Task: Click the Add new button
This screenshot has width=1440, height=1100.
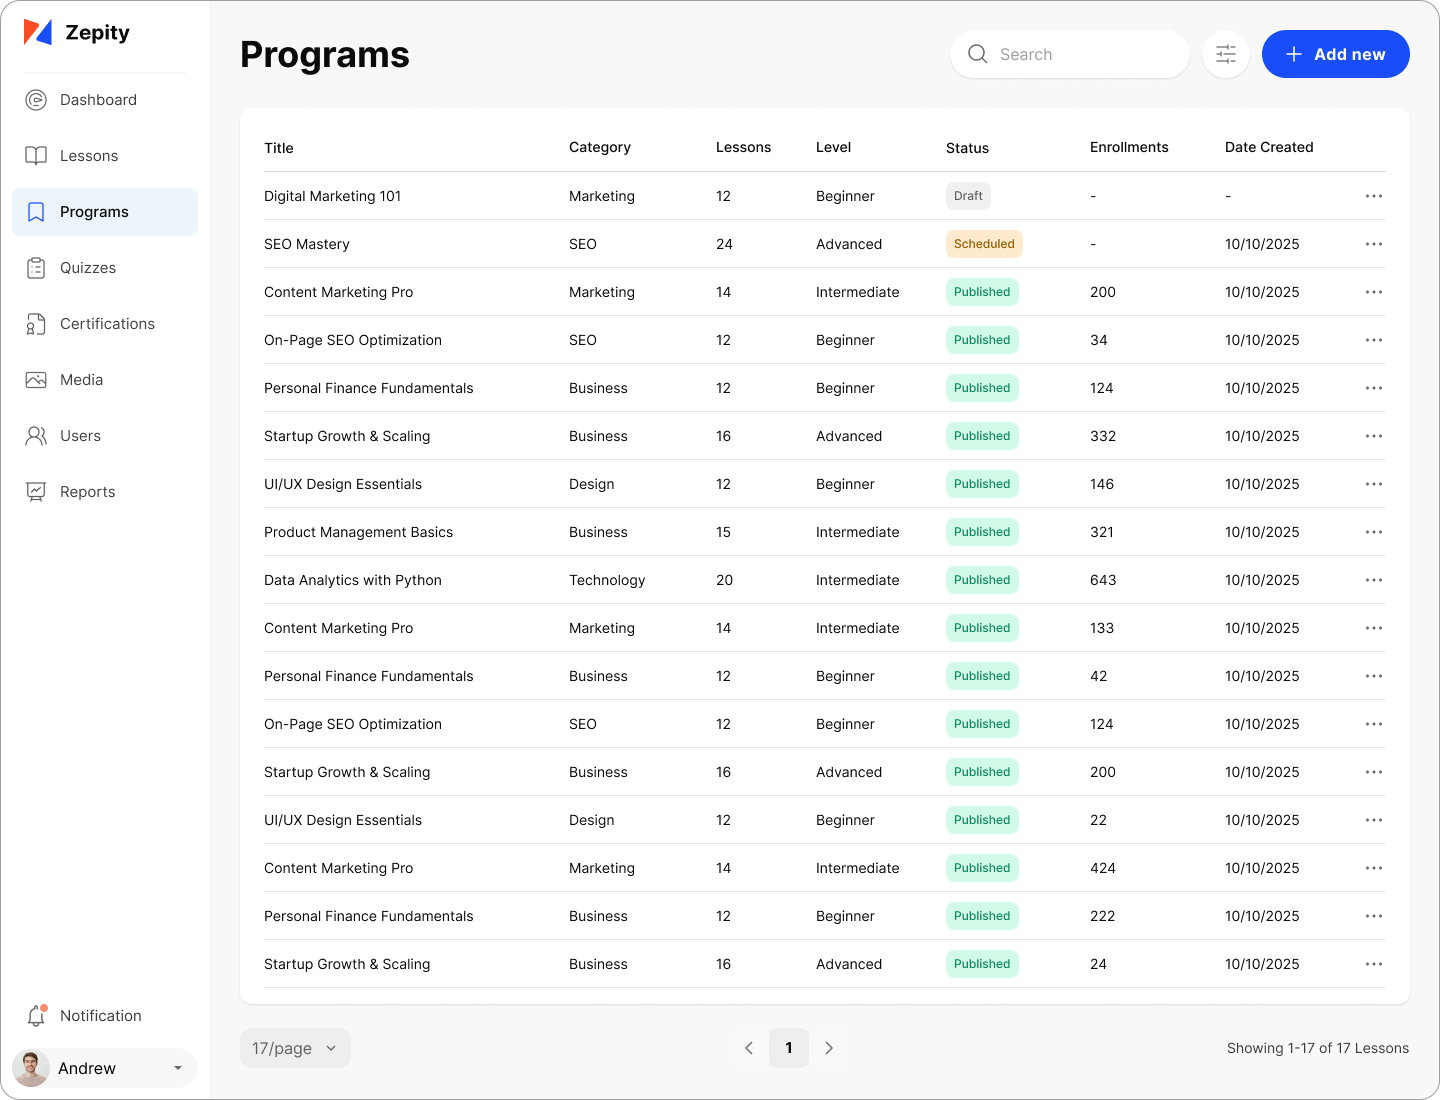Action: coord(1335,54)
